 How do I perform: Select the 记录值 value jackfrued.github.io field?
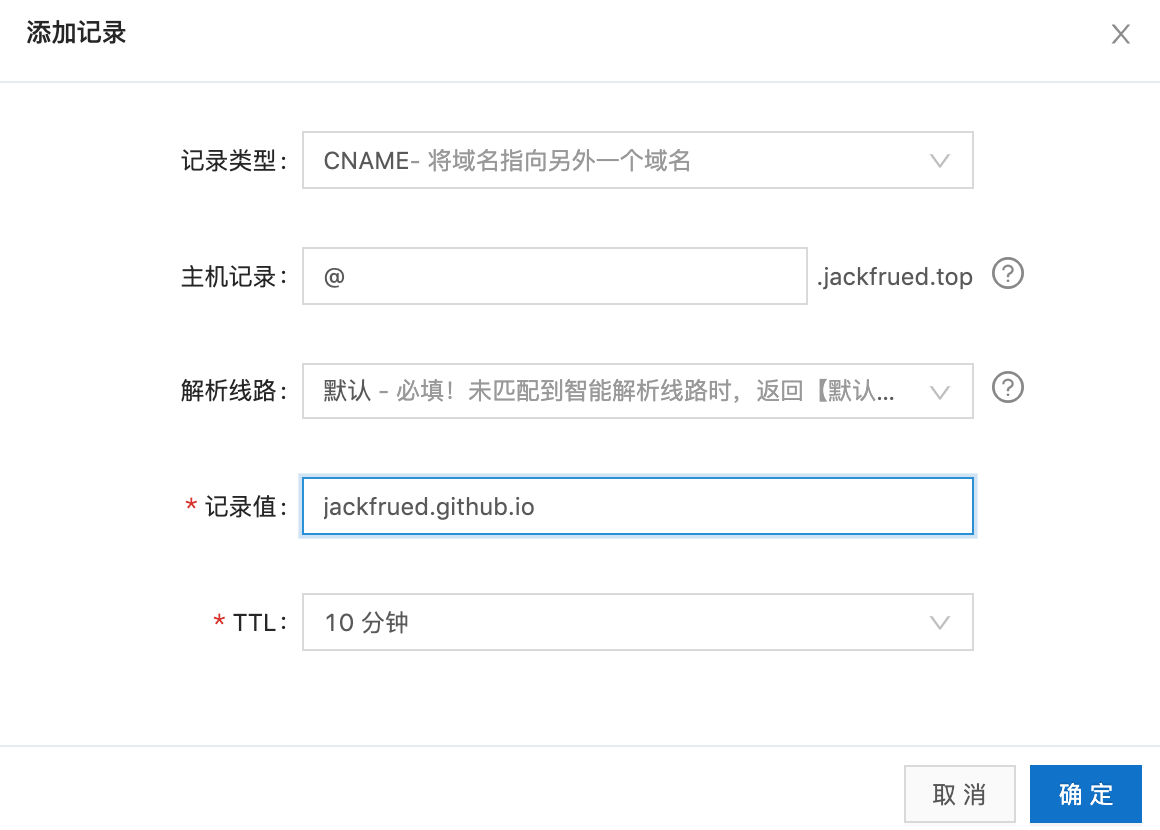pos(637,506)
